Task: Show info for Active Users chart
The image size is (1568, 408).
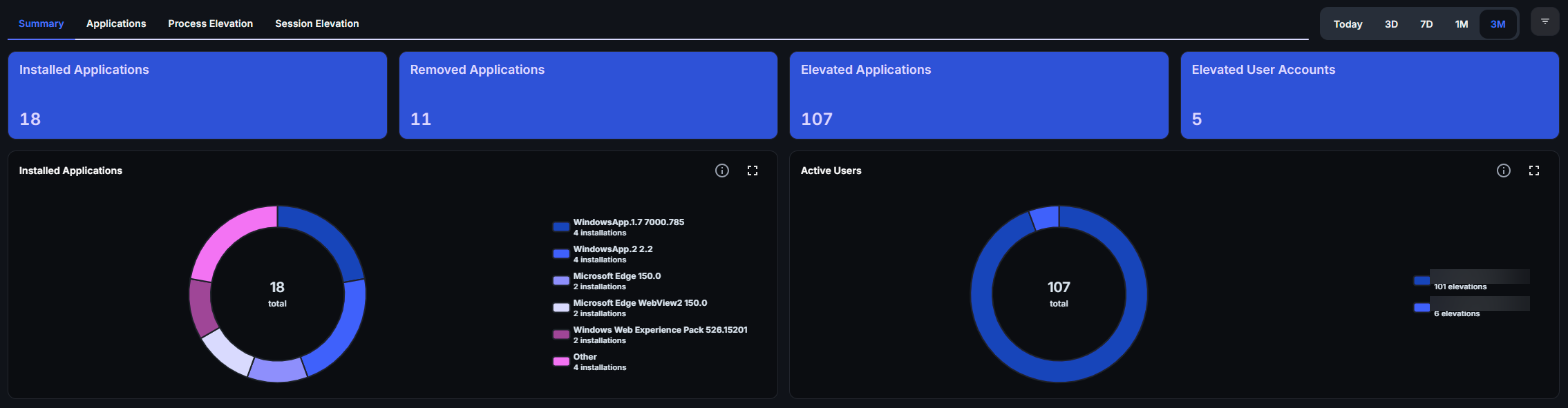Action: coord(1503,171)
